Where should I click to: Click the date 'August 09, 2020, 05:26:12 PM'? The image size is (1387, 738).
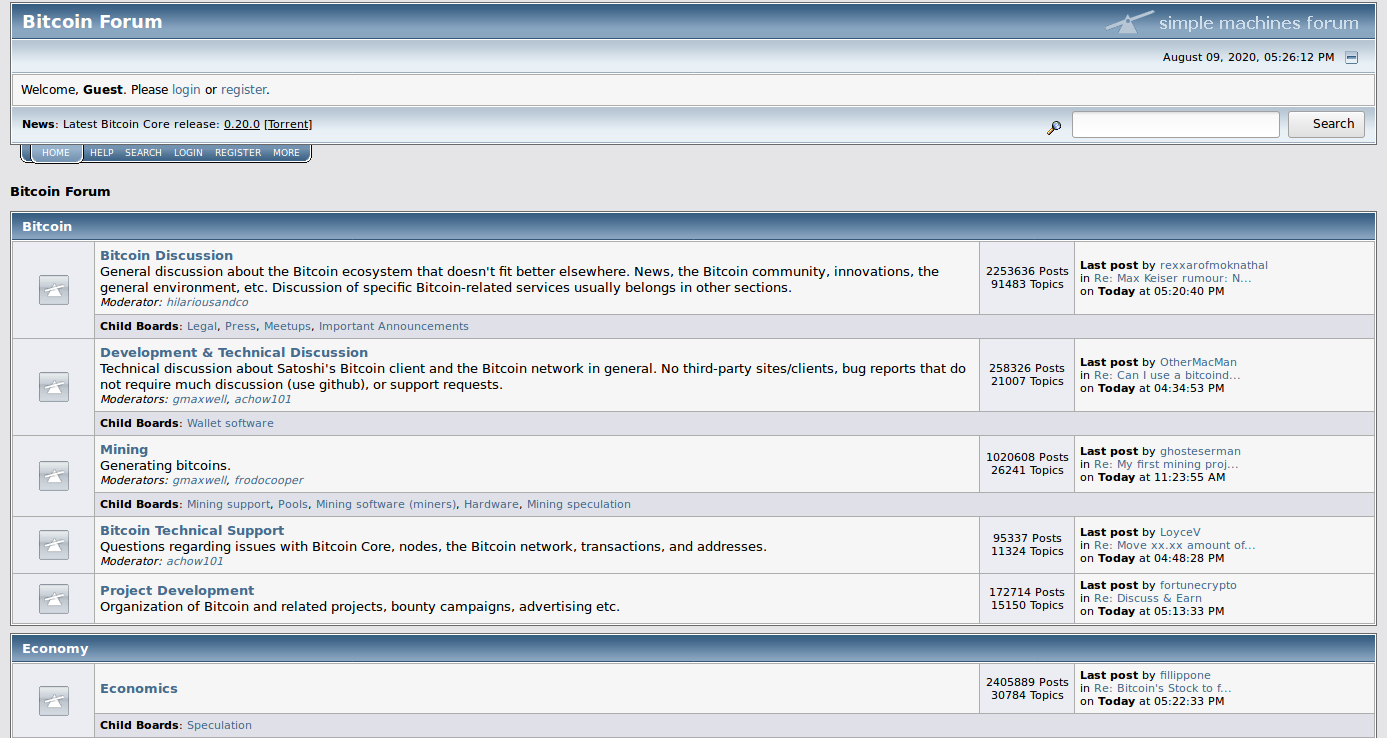[1248, 58]
